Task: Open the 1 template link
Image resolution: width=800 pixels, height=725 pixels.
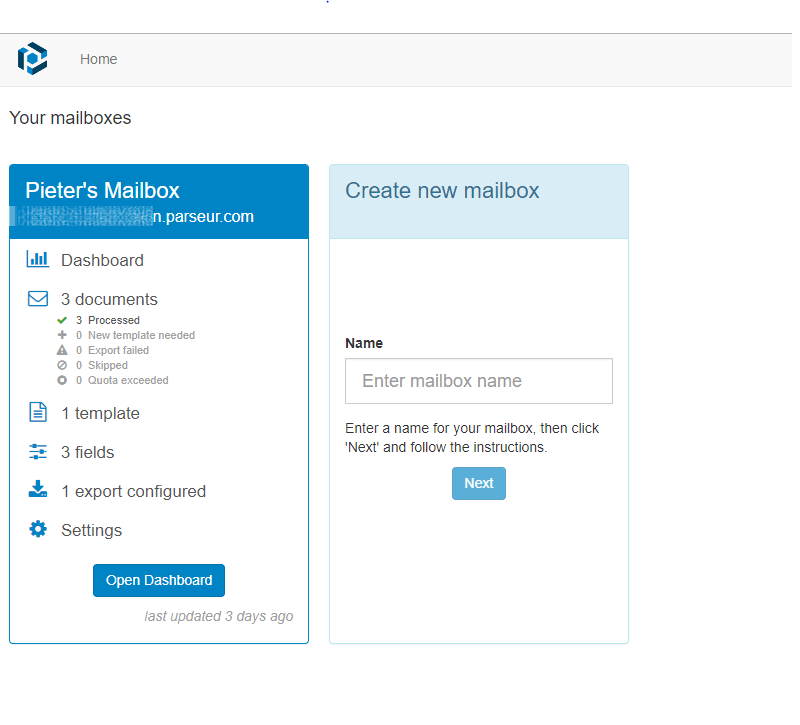Action: click(100, 413)
